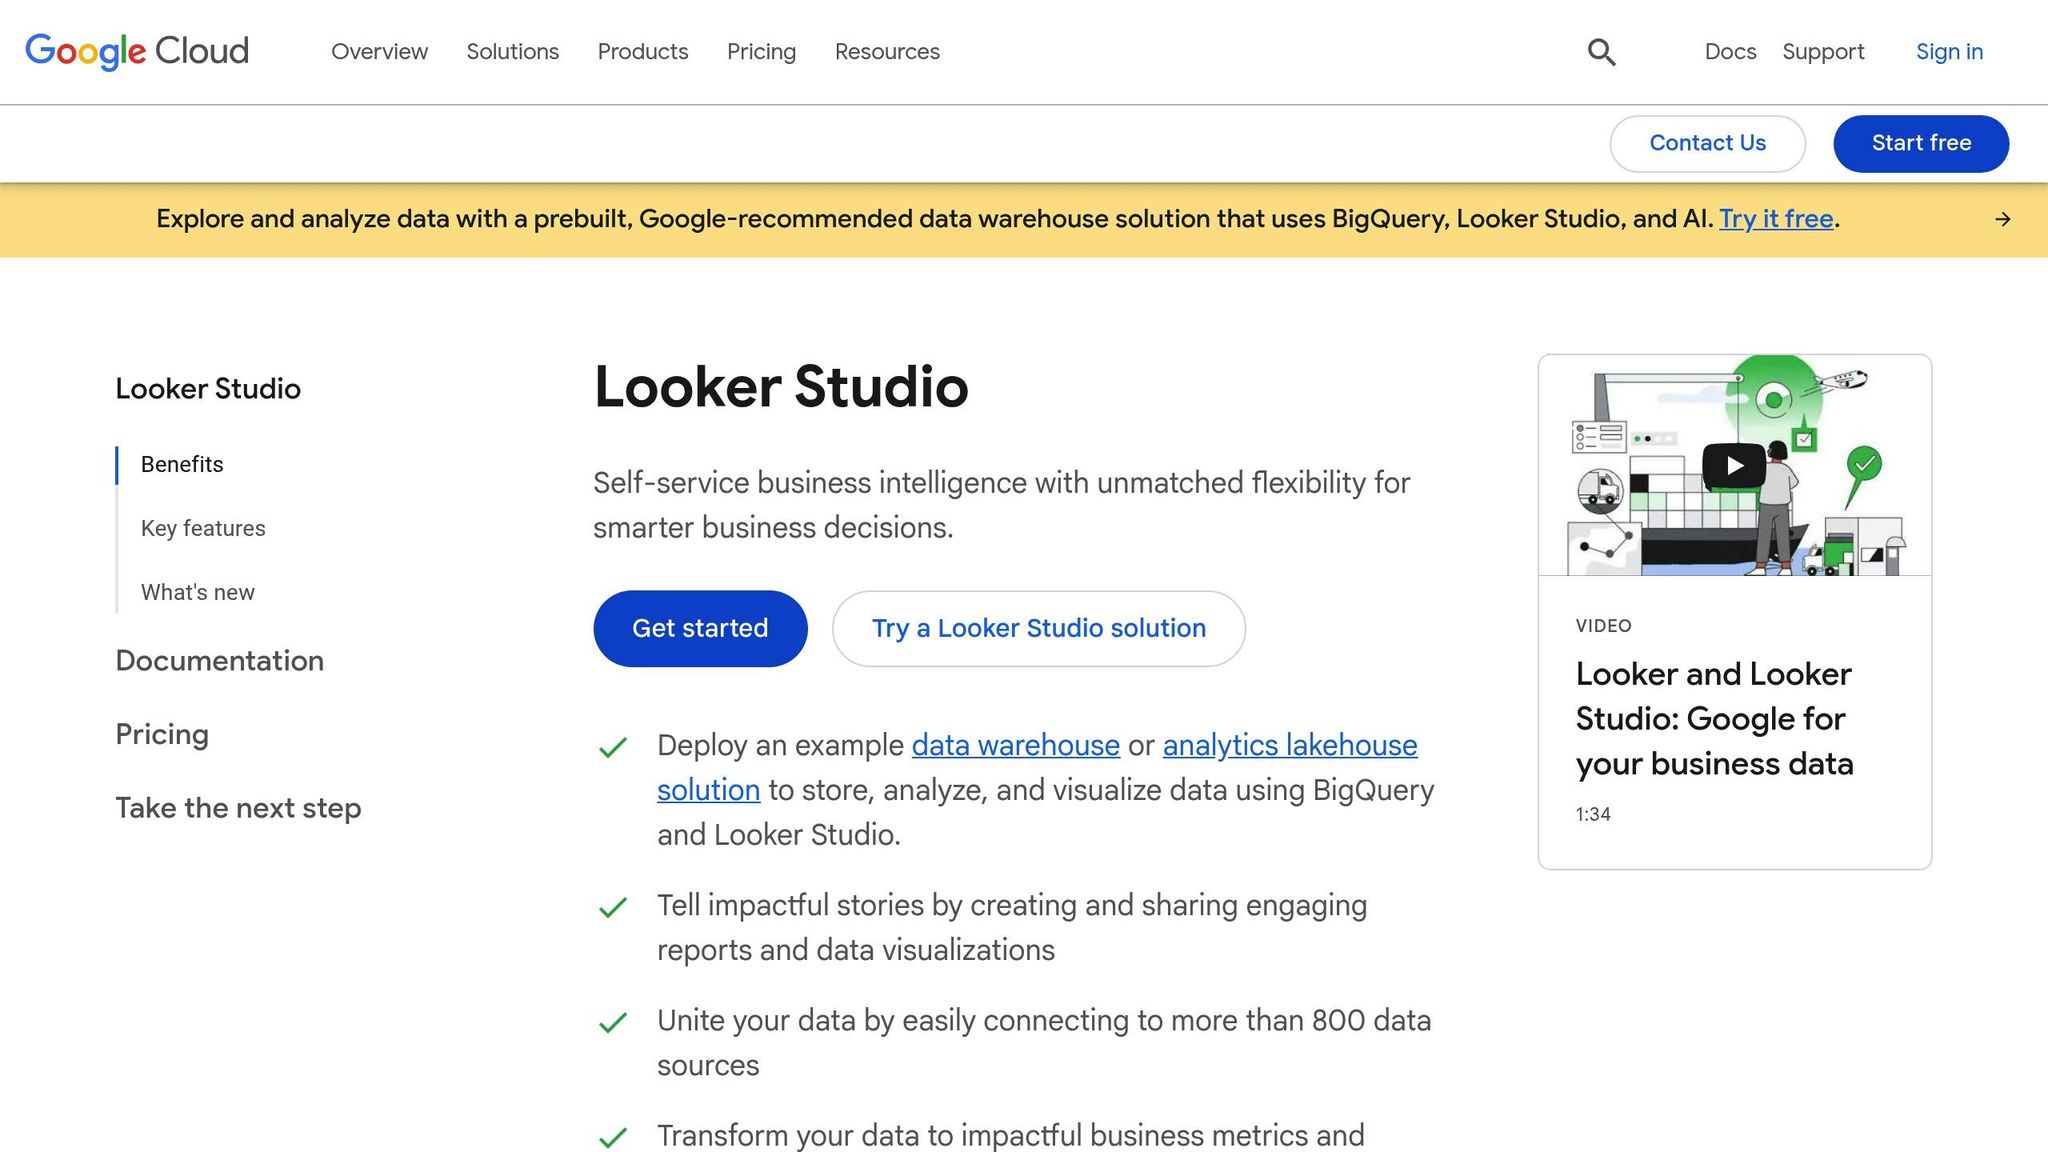Click the video thumbnail illustration
Screen dimensions: 2048x1152
pyautogui.click(x=1735, y=465)
